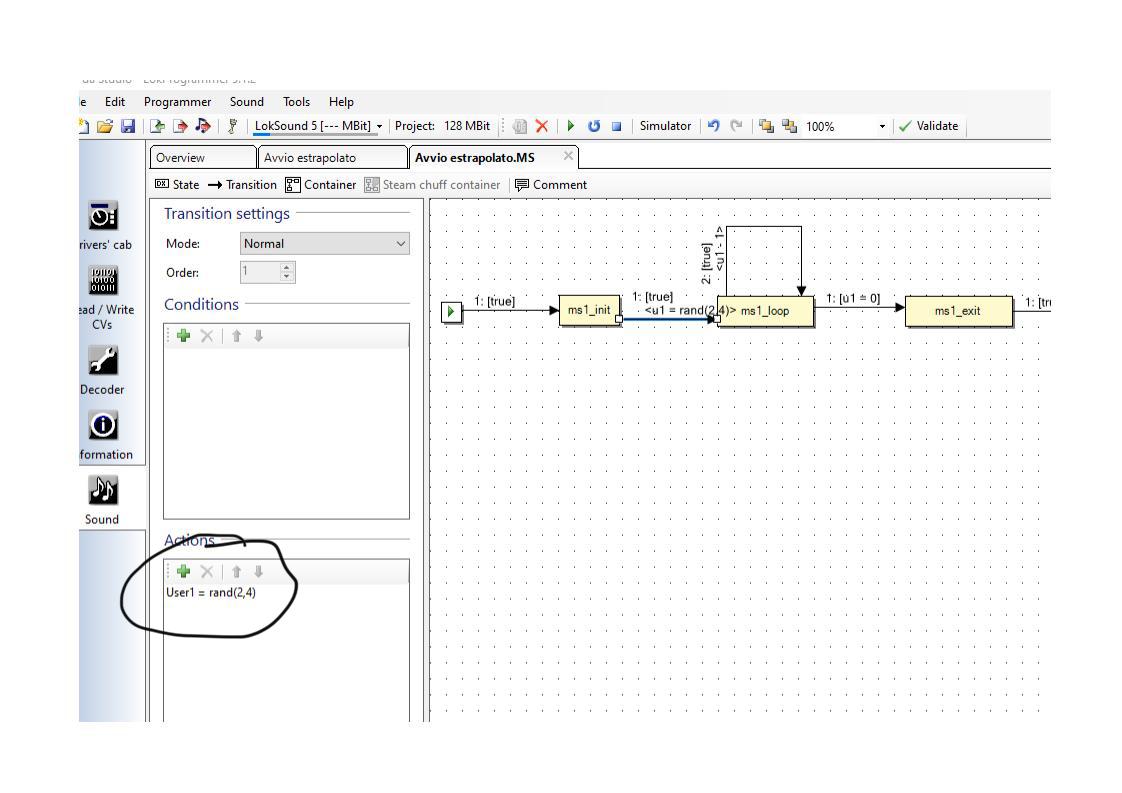Open the Information sidebar panel
1122x793 pixels.
tap(103, 427)
